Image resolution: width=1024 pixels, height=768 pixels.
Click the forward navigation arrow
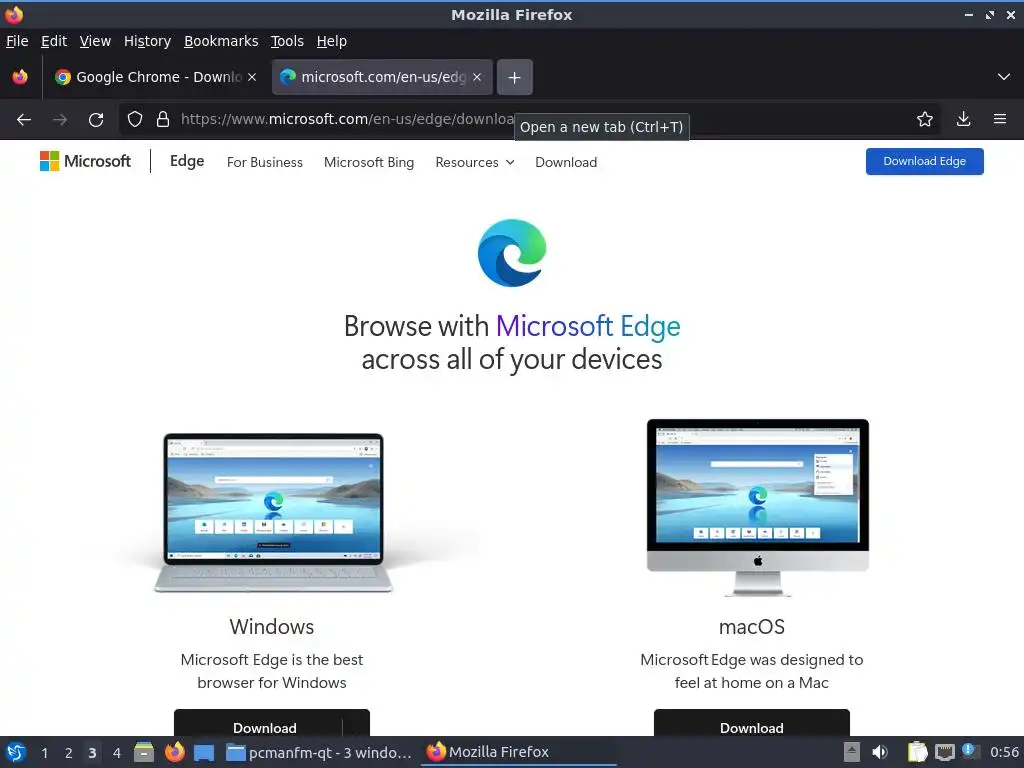60,120
